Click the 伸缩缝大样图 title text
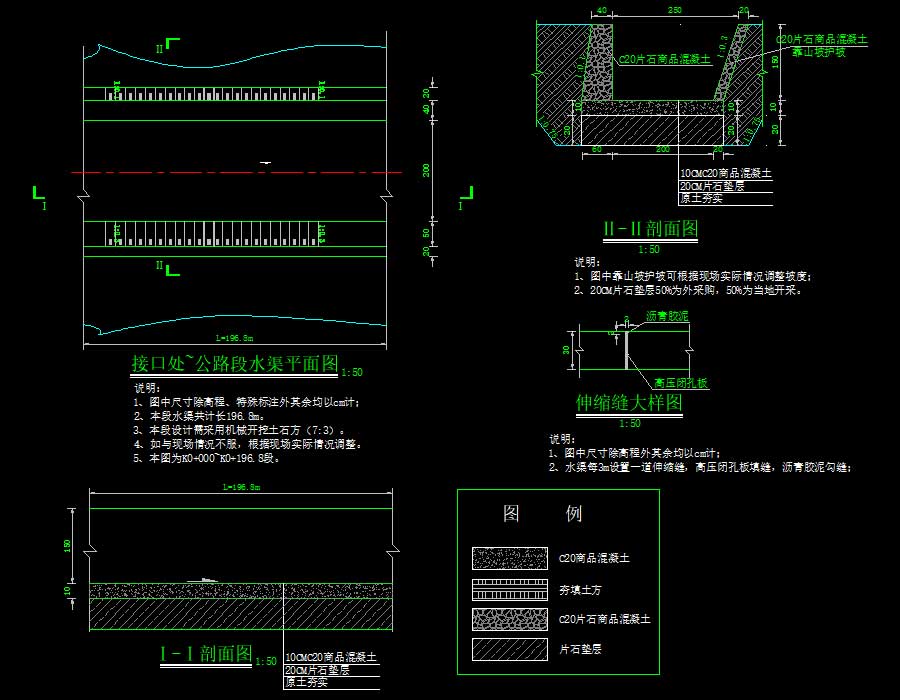This screenshot has width=900, height=700. pyautogui.click(x=629, y=402)
